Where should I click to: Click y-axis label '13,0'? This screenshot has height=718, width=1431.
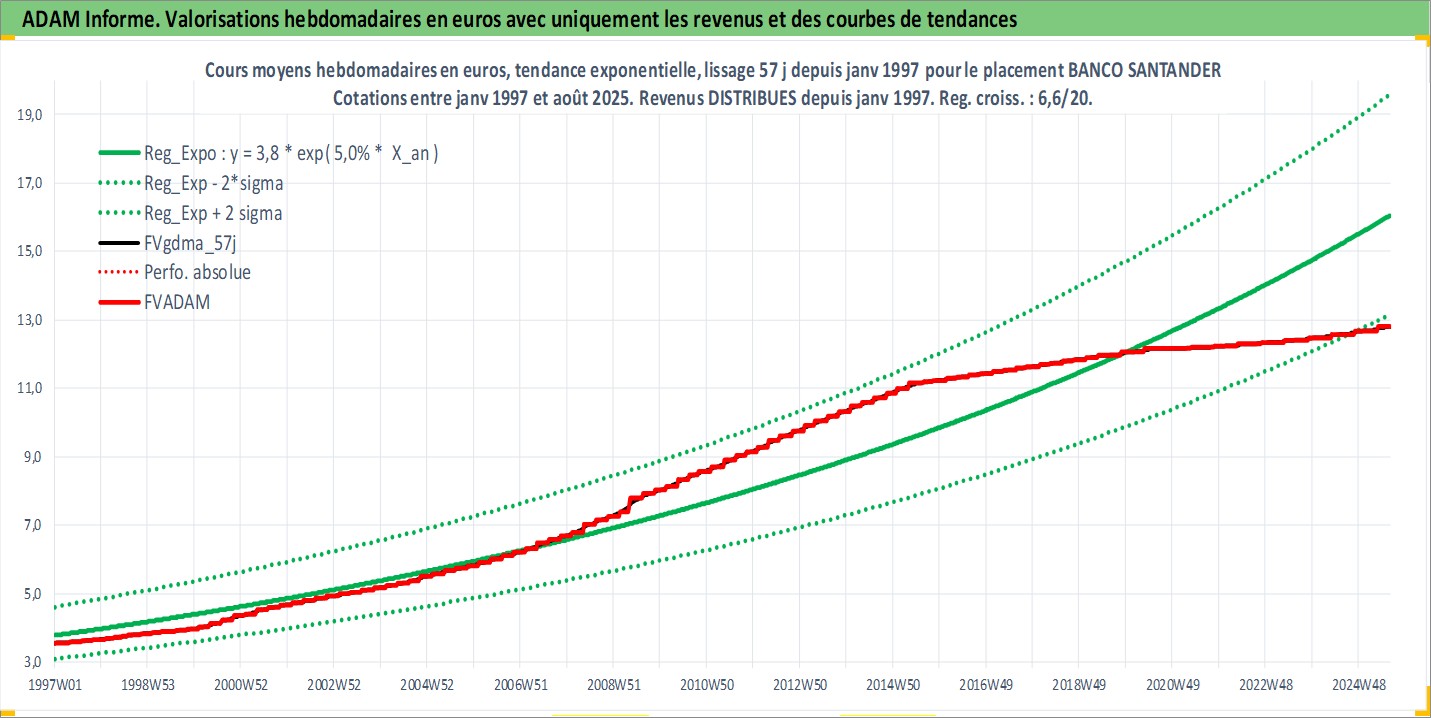[29, 320]
